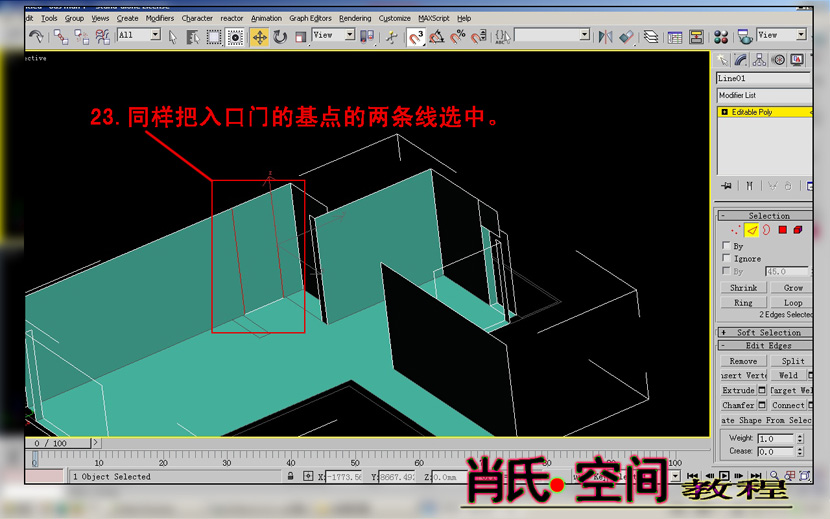Toggle the Angle Snap icon
The image size is (830, 519).
click(437, 37)
